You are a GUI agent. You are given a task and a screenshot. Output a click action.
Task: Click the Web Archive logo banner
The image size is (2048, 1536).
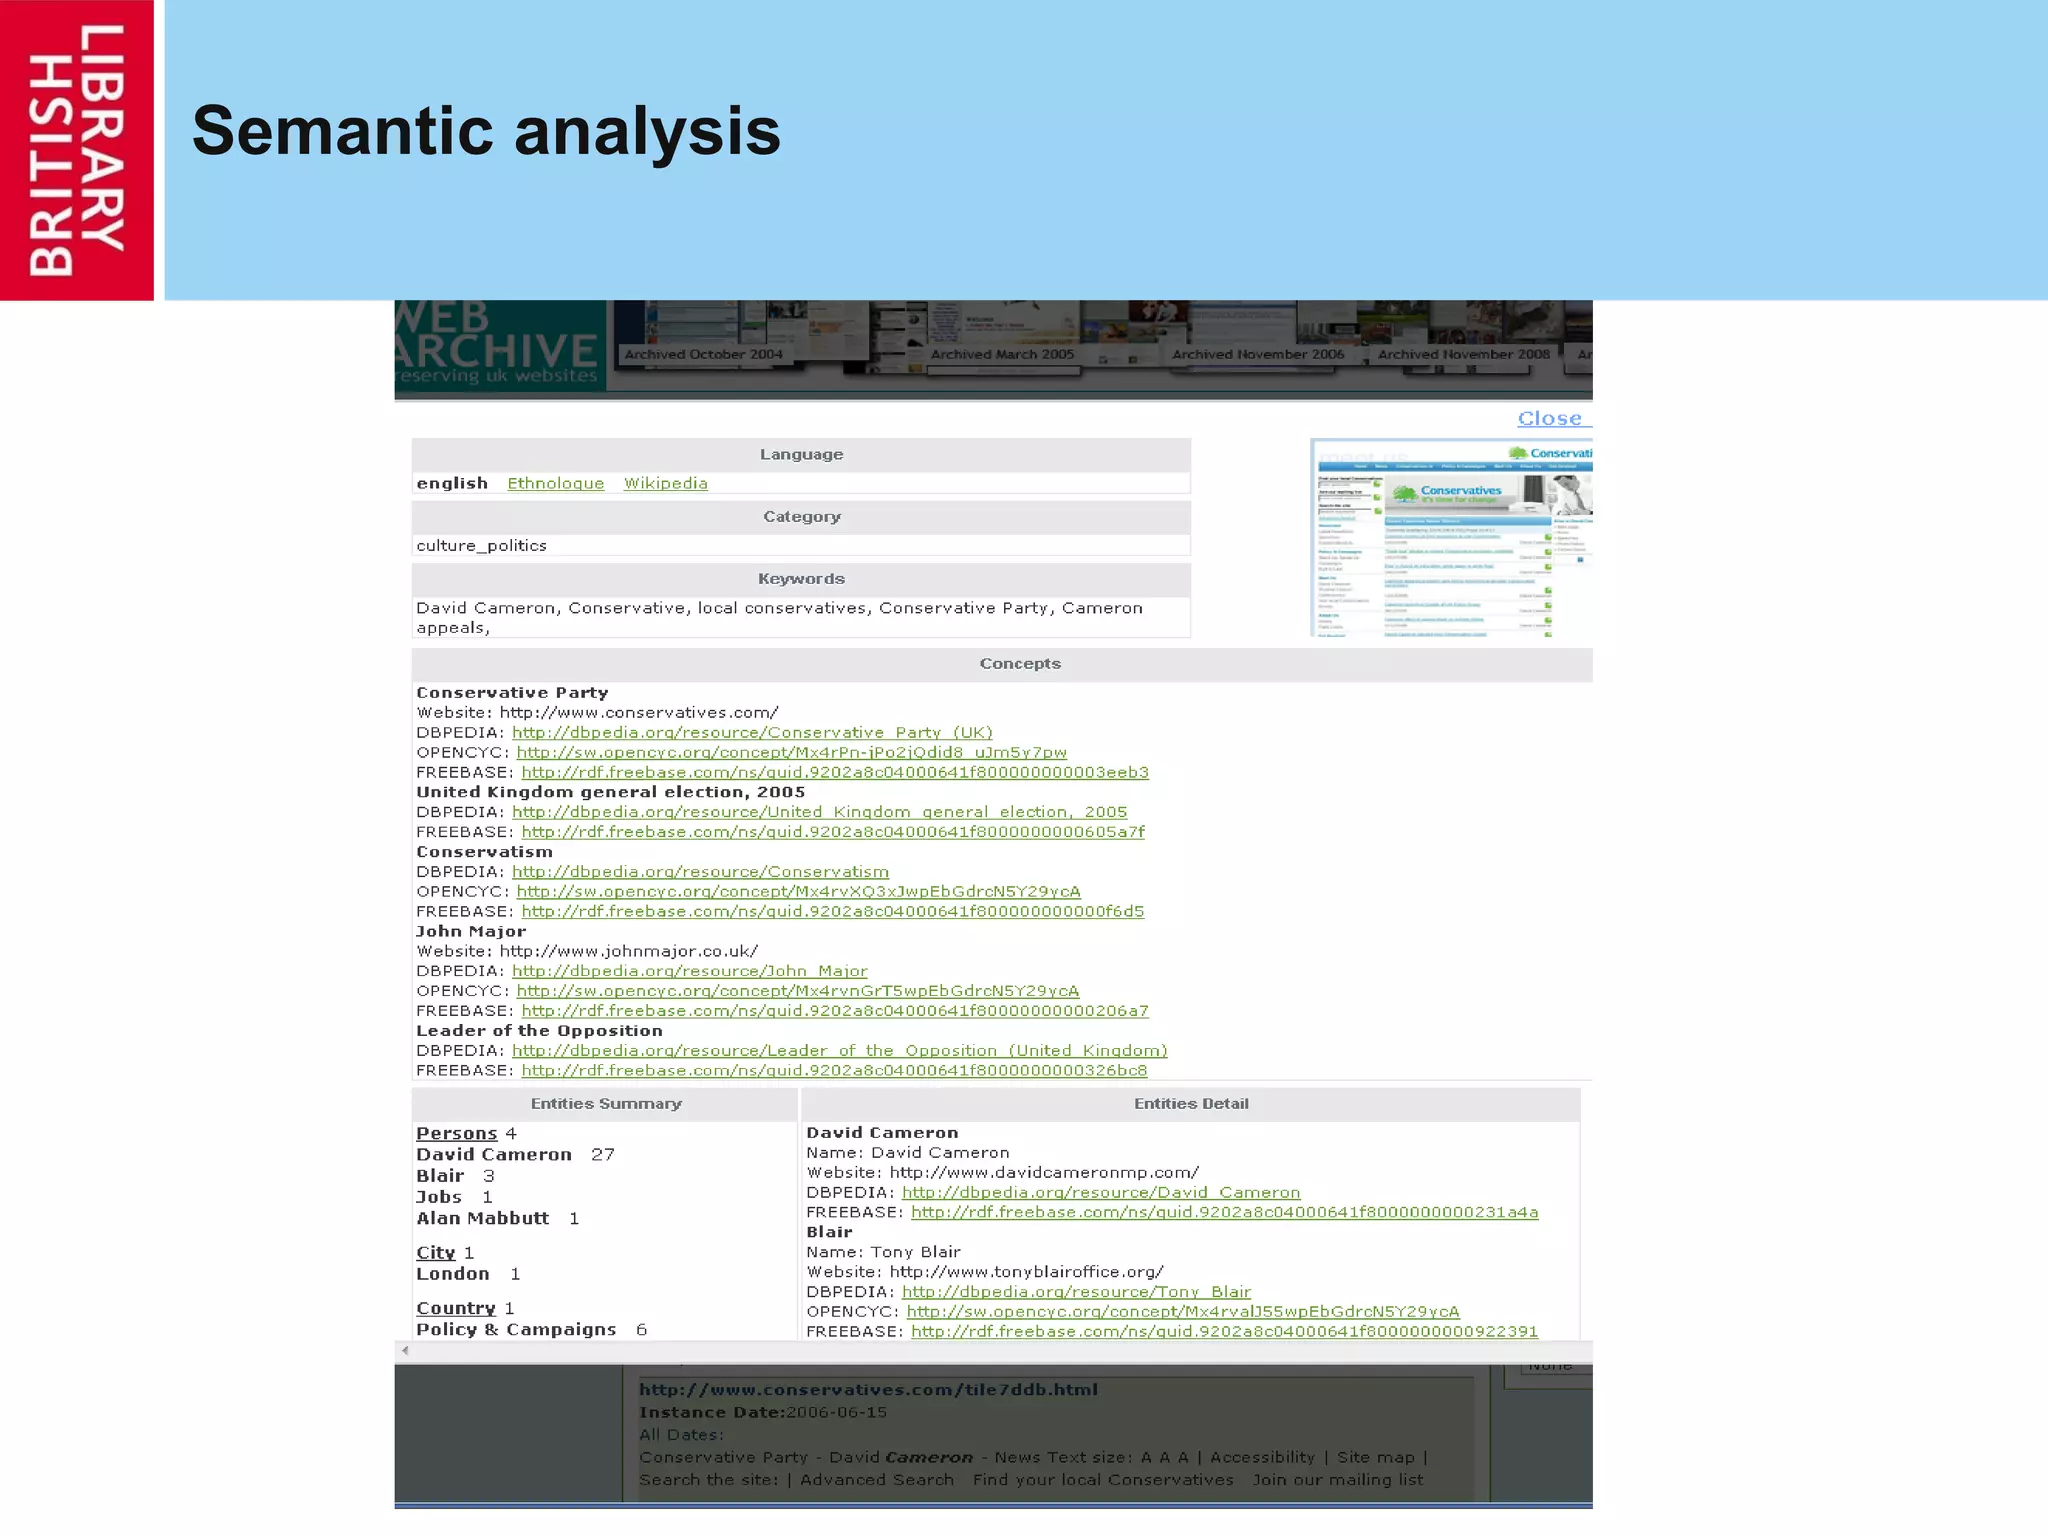point(500,345)
